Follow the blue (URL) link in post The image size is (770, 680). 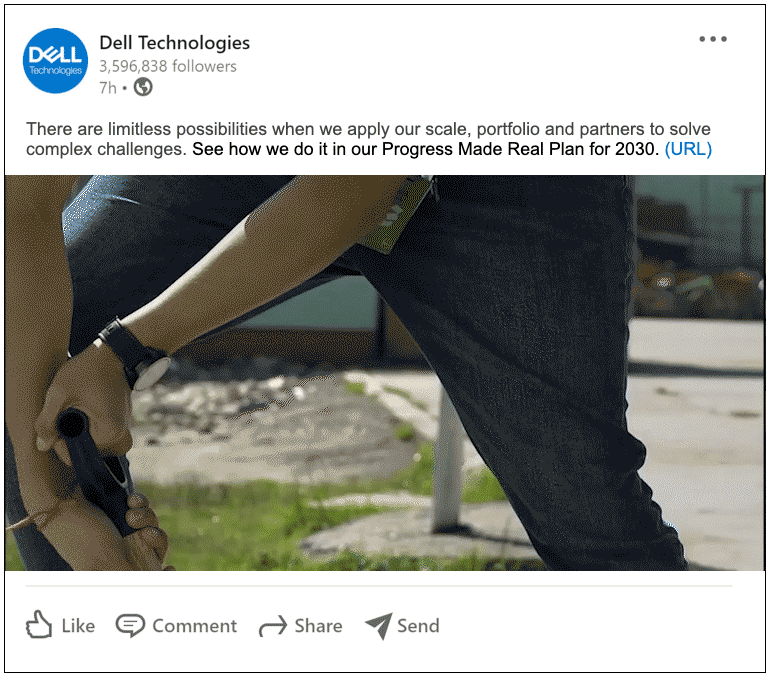point(688,149)
